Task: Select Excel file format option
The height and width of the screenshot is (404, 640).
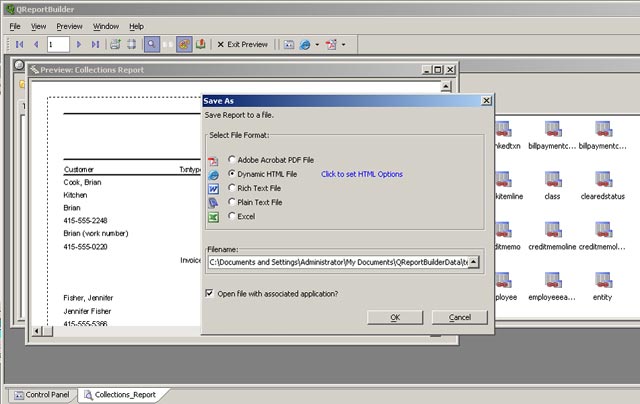Action: click(x=242, y=216)
